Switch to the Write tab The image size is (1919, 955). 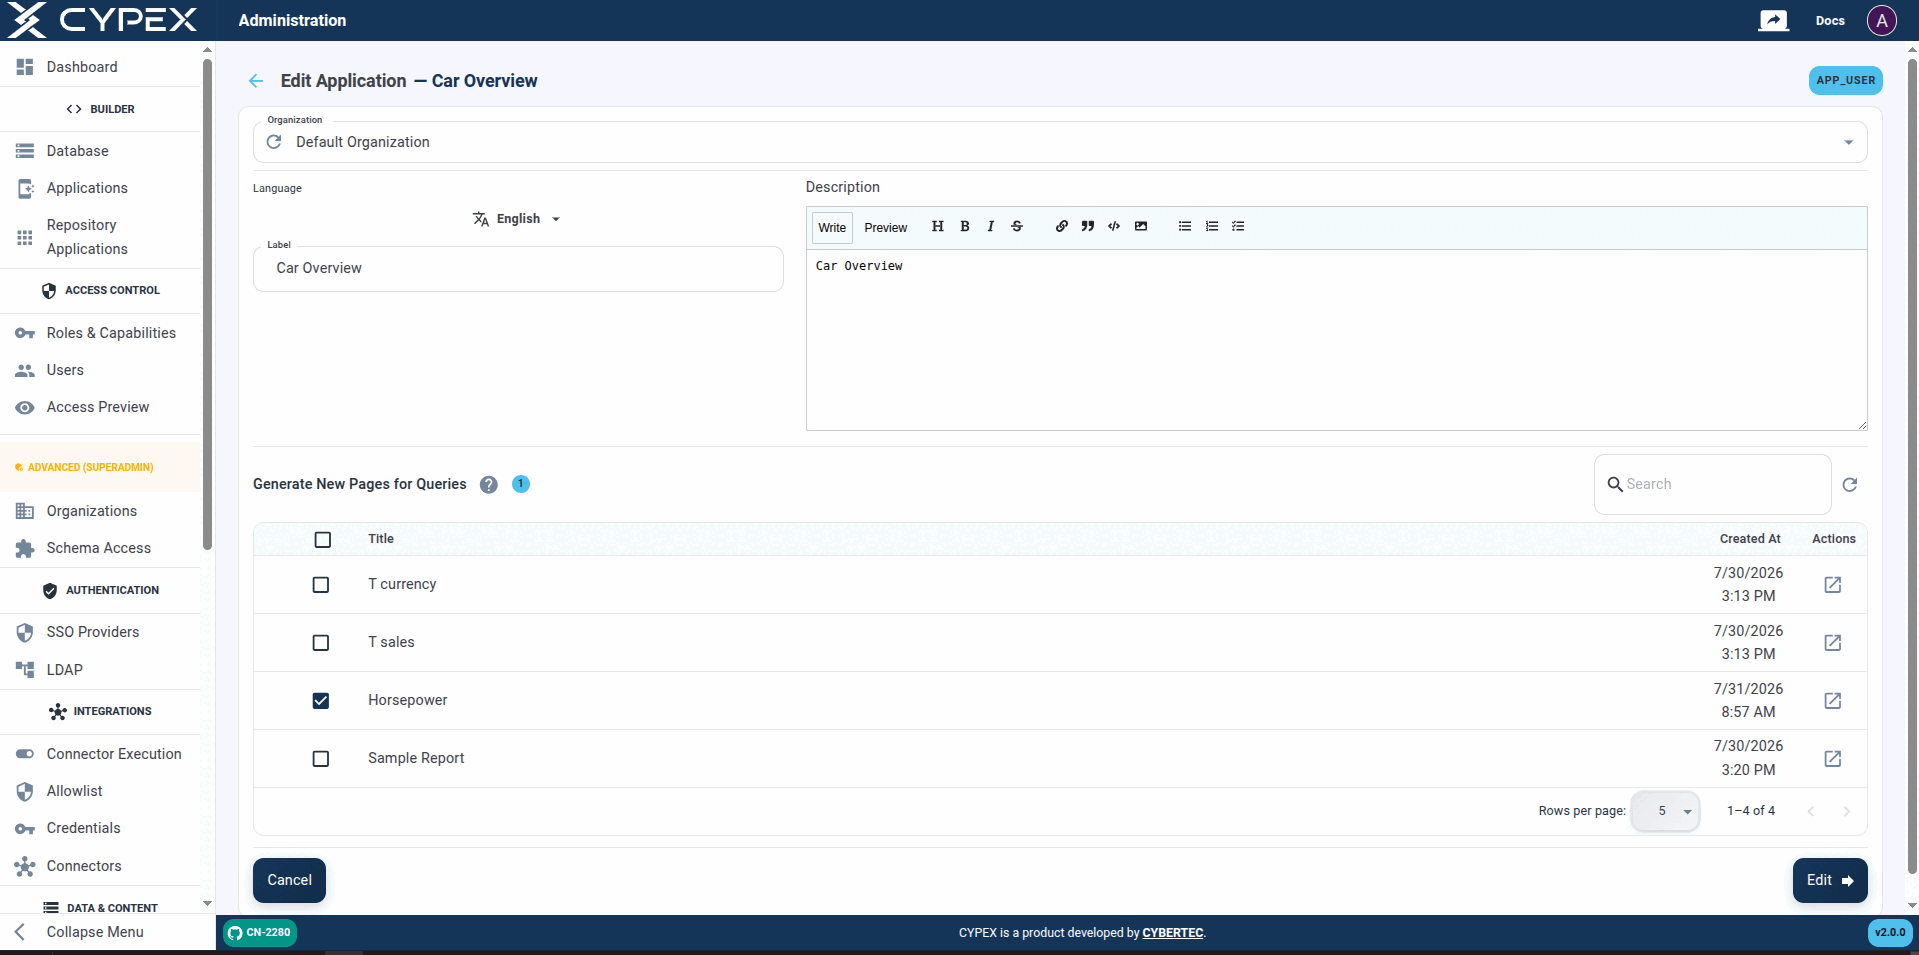pos(832,228)
